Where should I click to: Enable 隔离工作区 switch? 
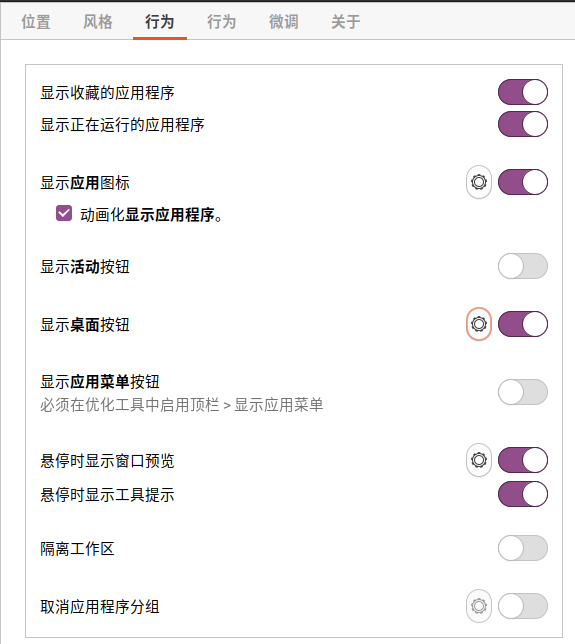point(523,548)
